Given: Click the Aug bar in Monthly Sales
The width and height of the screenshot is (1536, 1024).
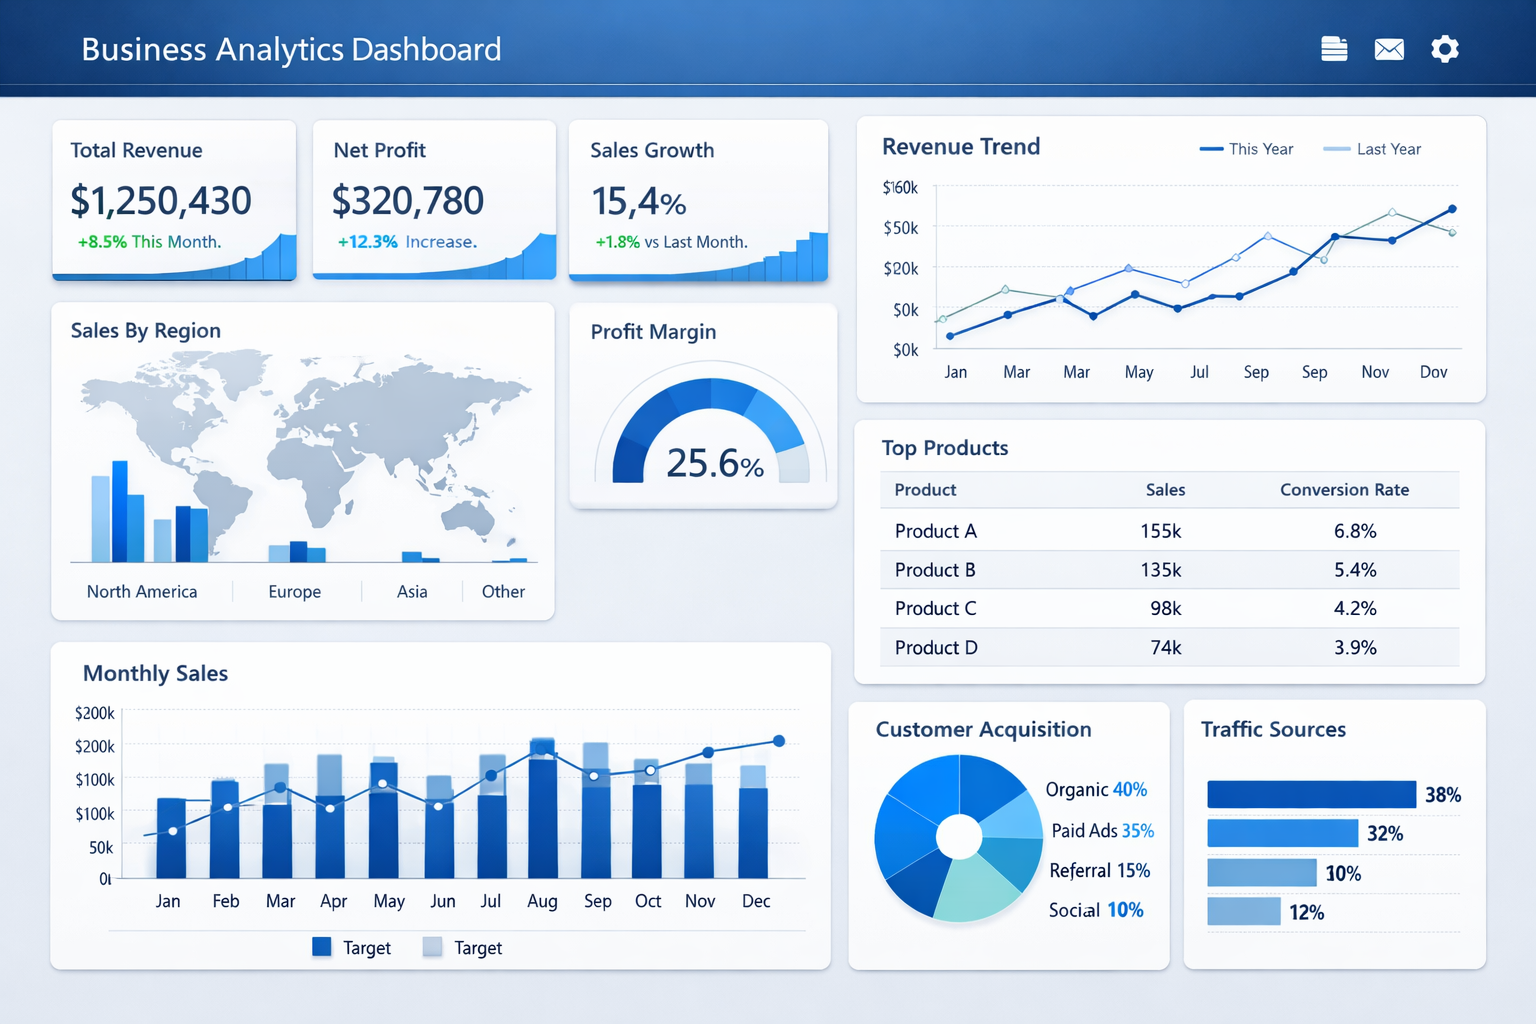Looking at the screenshot, I should point(542,820).
